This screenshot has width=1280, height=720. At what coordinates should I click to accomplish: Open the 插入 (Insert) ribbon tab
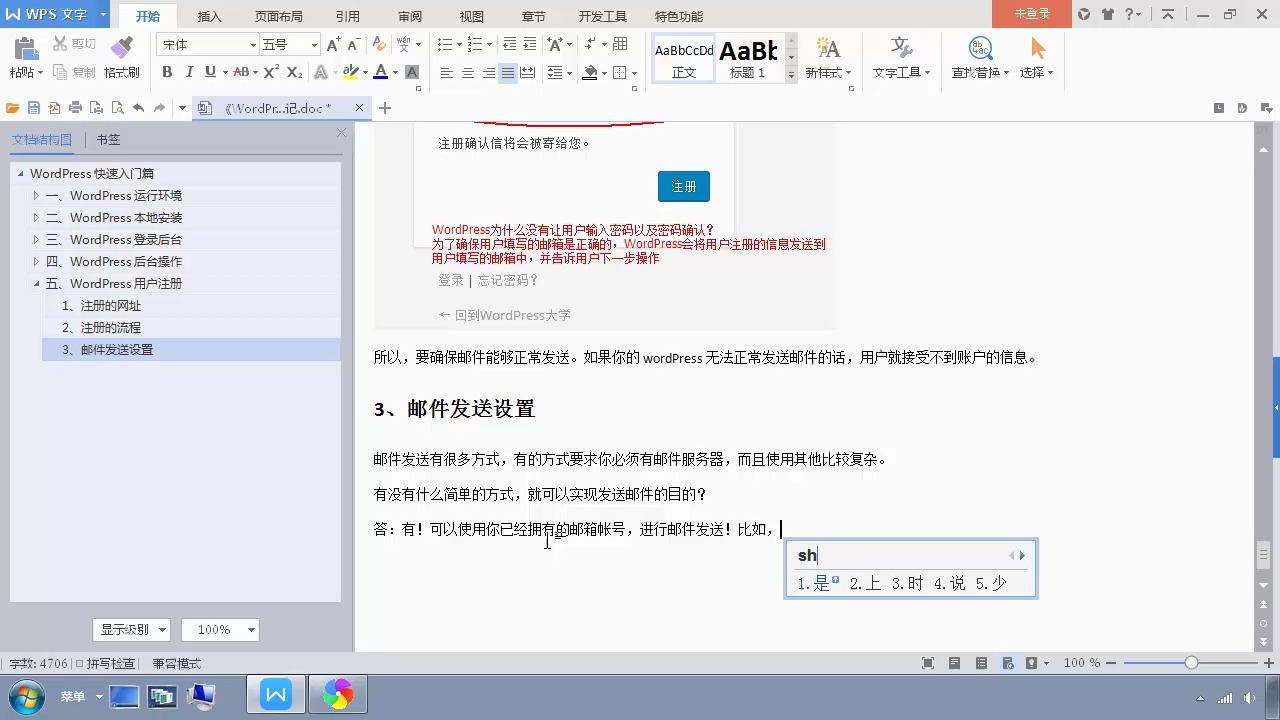(x=210, y=16)
